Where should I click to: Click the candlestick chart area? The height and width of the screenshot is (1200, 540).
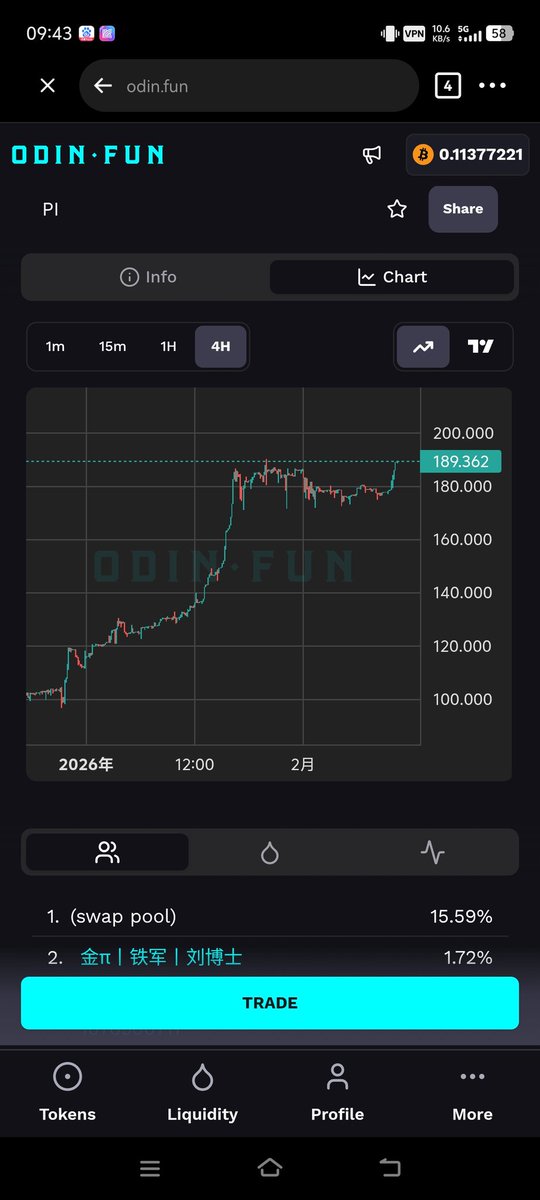224,567
